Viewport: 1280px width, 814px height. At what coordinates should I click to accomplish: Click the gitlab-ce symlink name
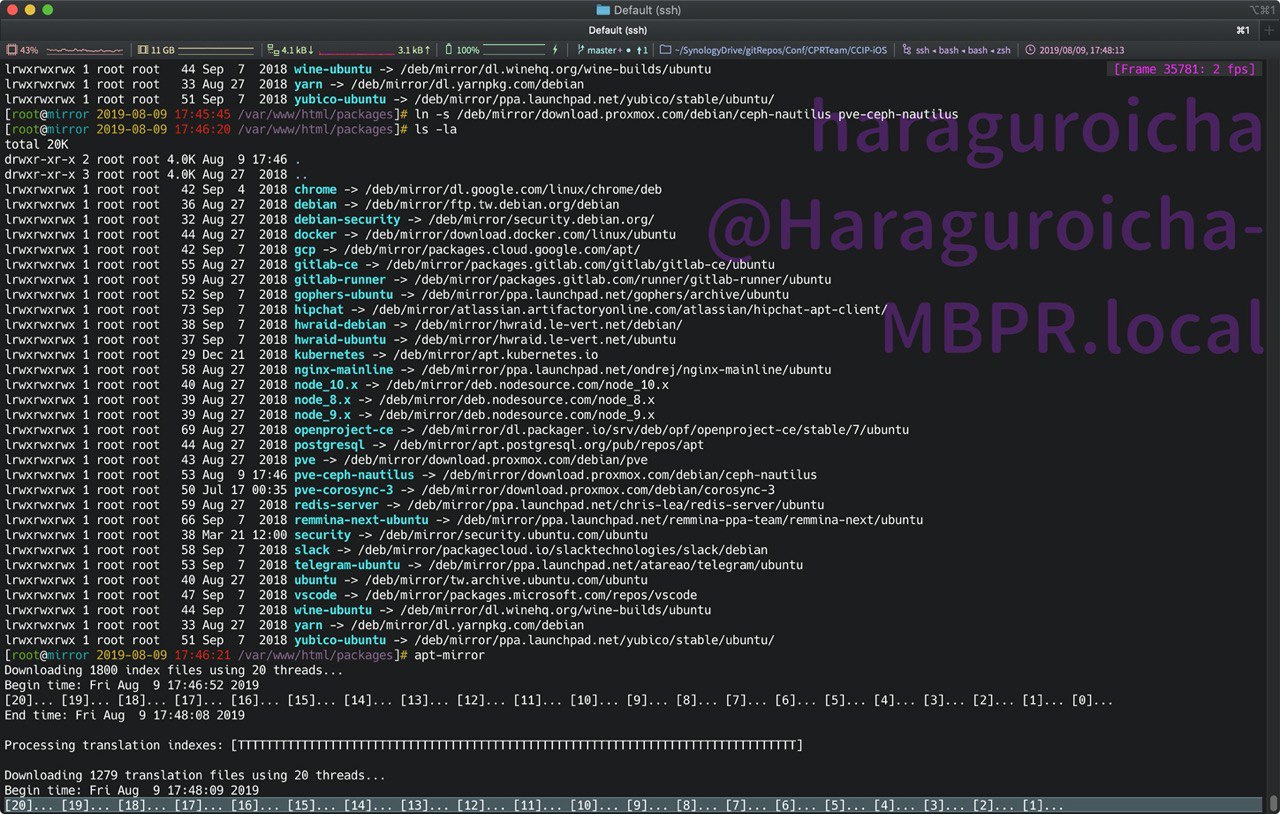(326, 264)
